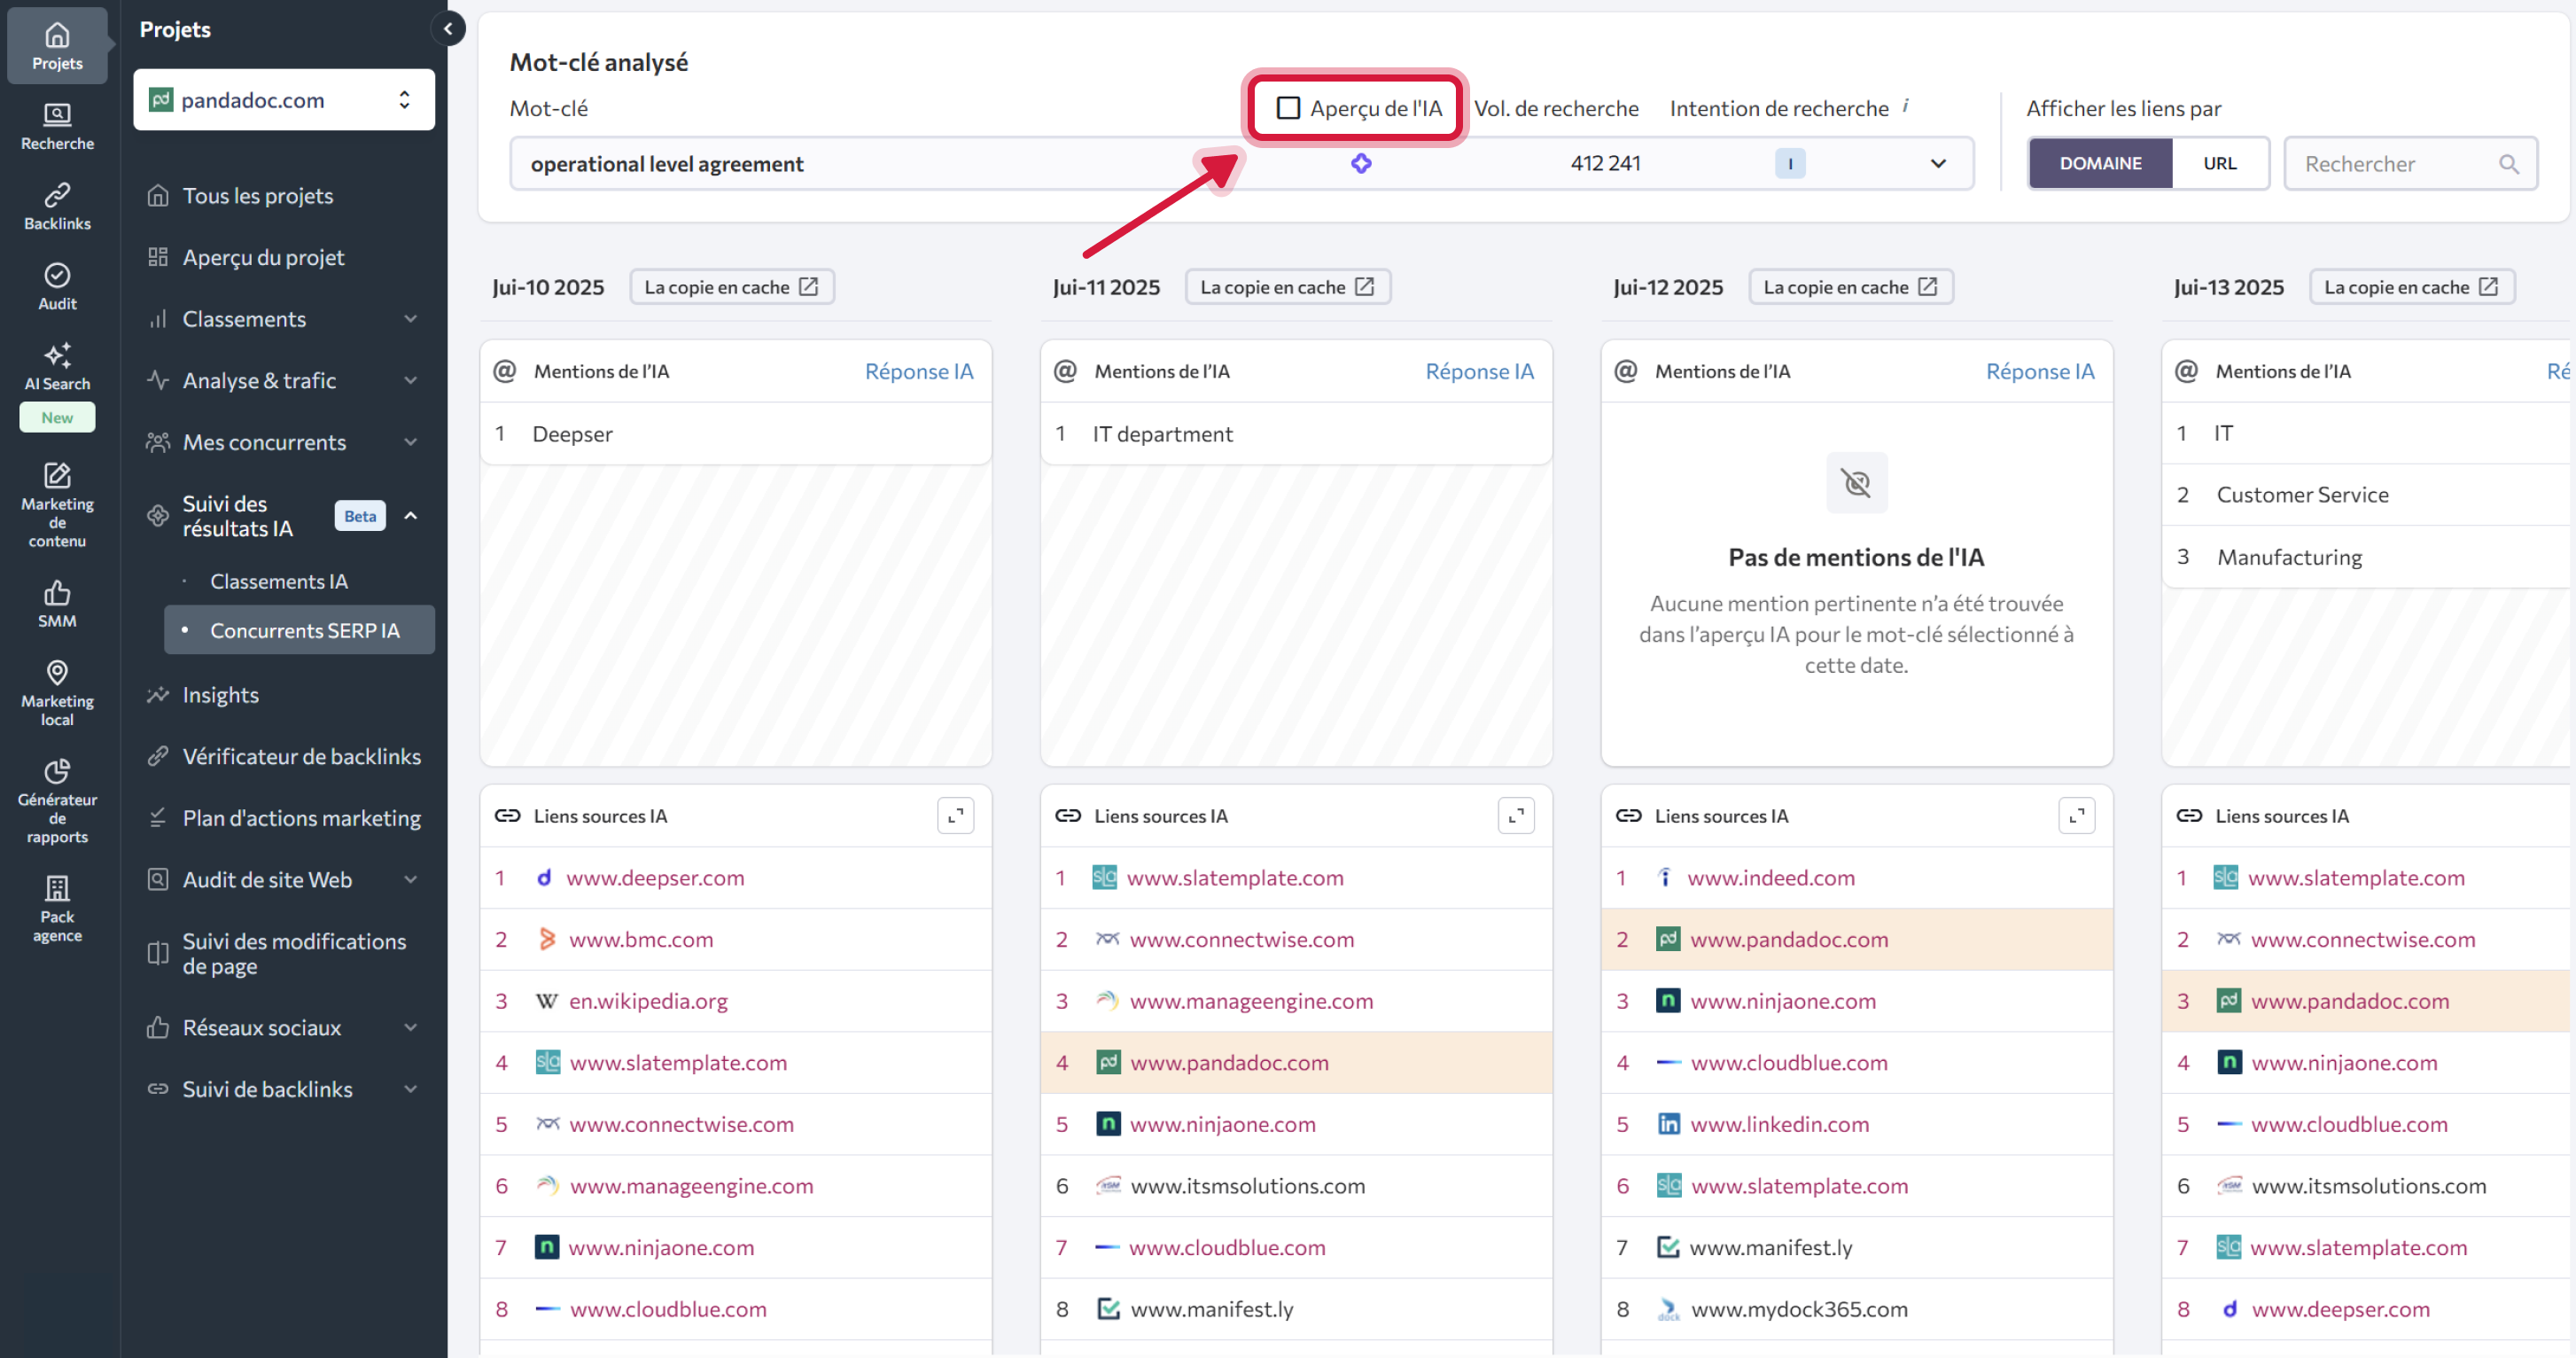2576x1358 pixels.
Task: Click www.indeed.com in Jui-12 list
Action: click(x=1771, y=877)
